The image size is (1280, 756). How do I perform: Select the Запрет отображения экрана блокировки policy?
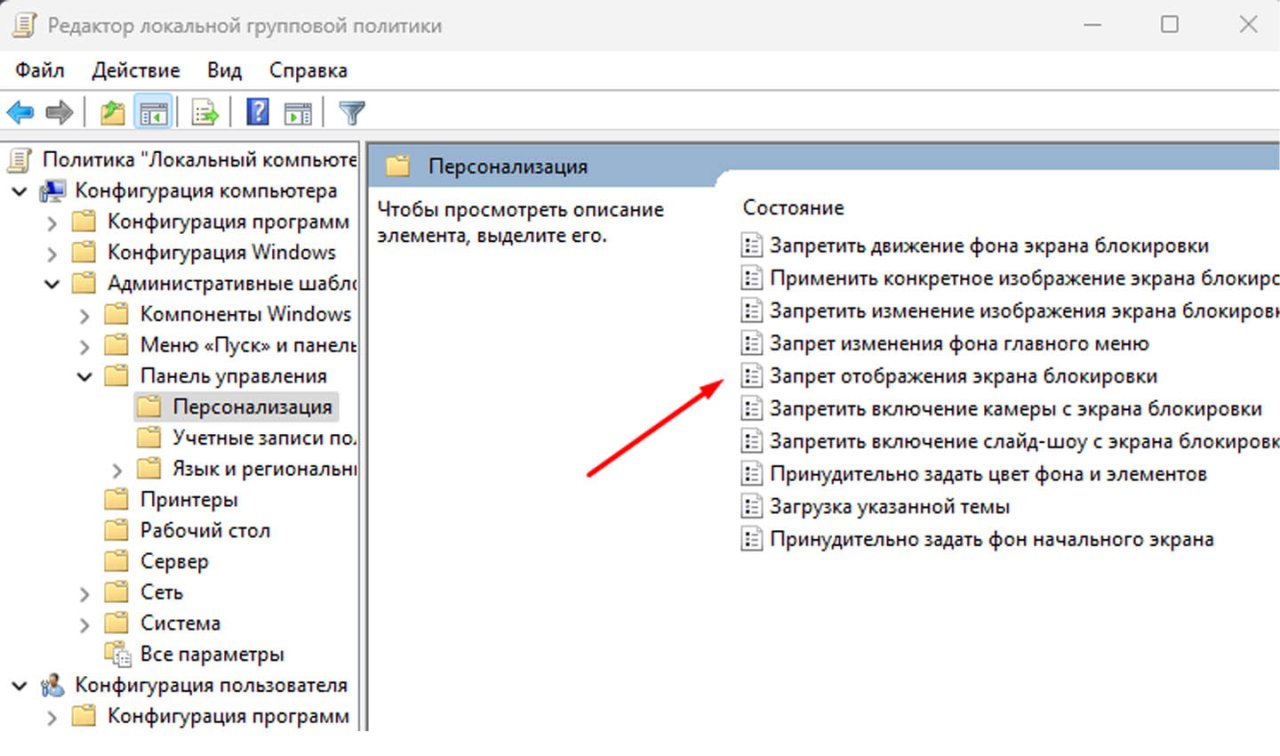click(962, 377)
